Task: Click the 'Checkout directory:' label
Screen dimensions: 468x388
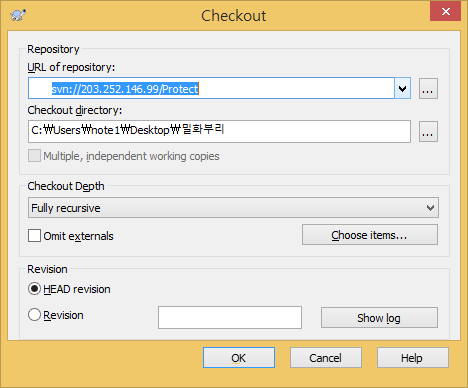Action: [x=75, y=110]
